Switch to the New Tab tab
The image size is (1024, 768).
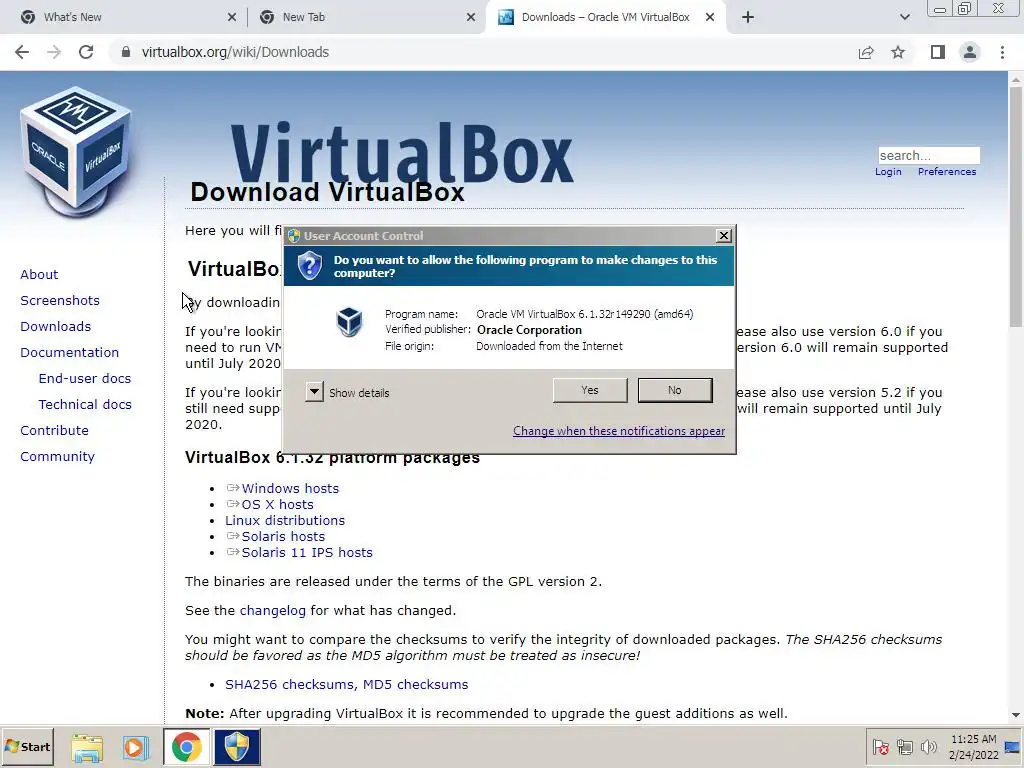coord(366,18)
